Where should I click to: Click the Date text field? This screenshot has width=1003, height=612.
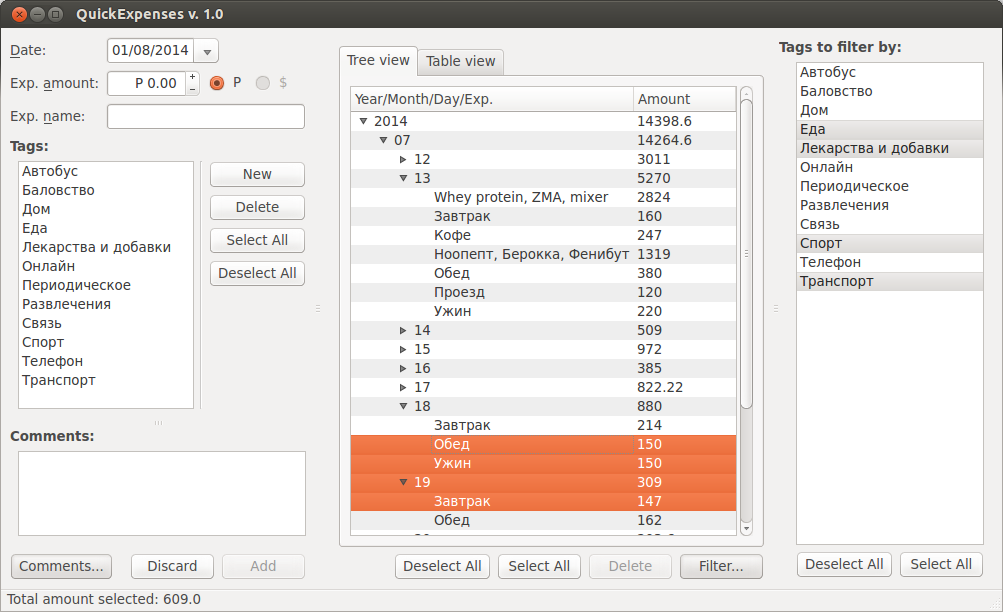pyautogui.click(x=152, y=51)
